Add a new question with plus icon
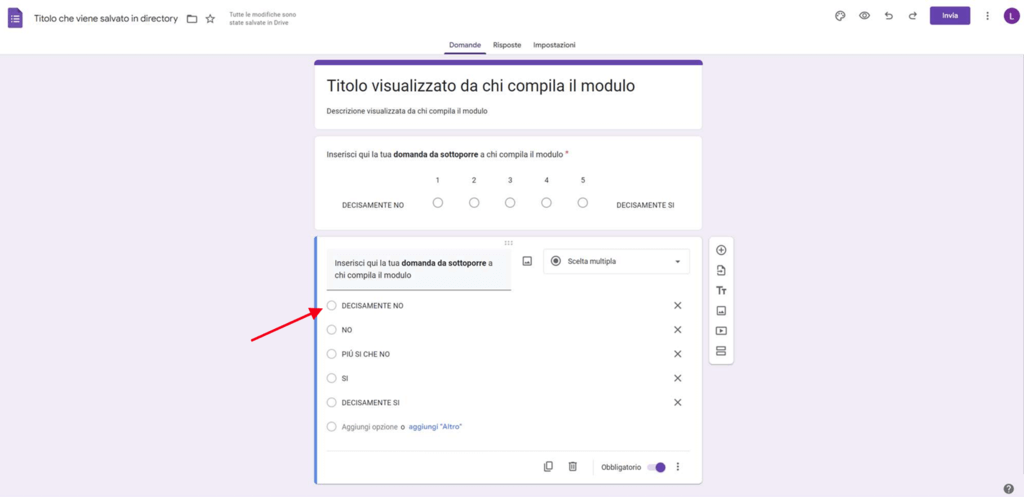 tap(721, 250)
